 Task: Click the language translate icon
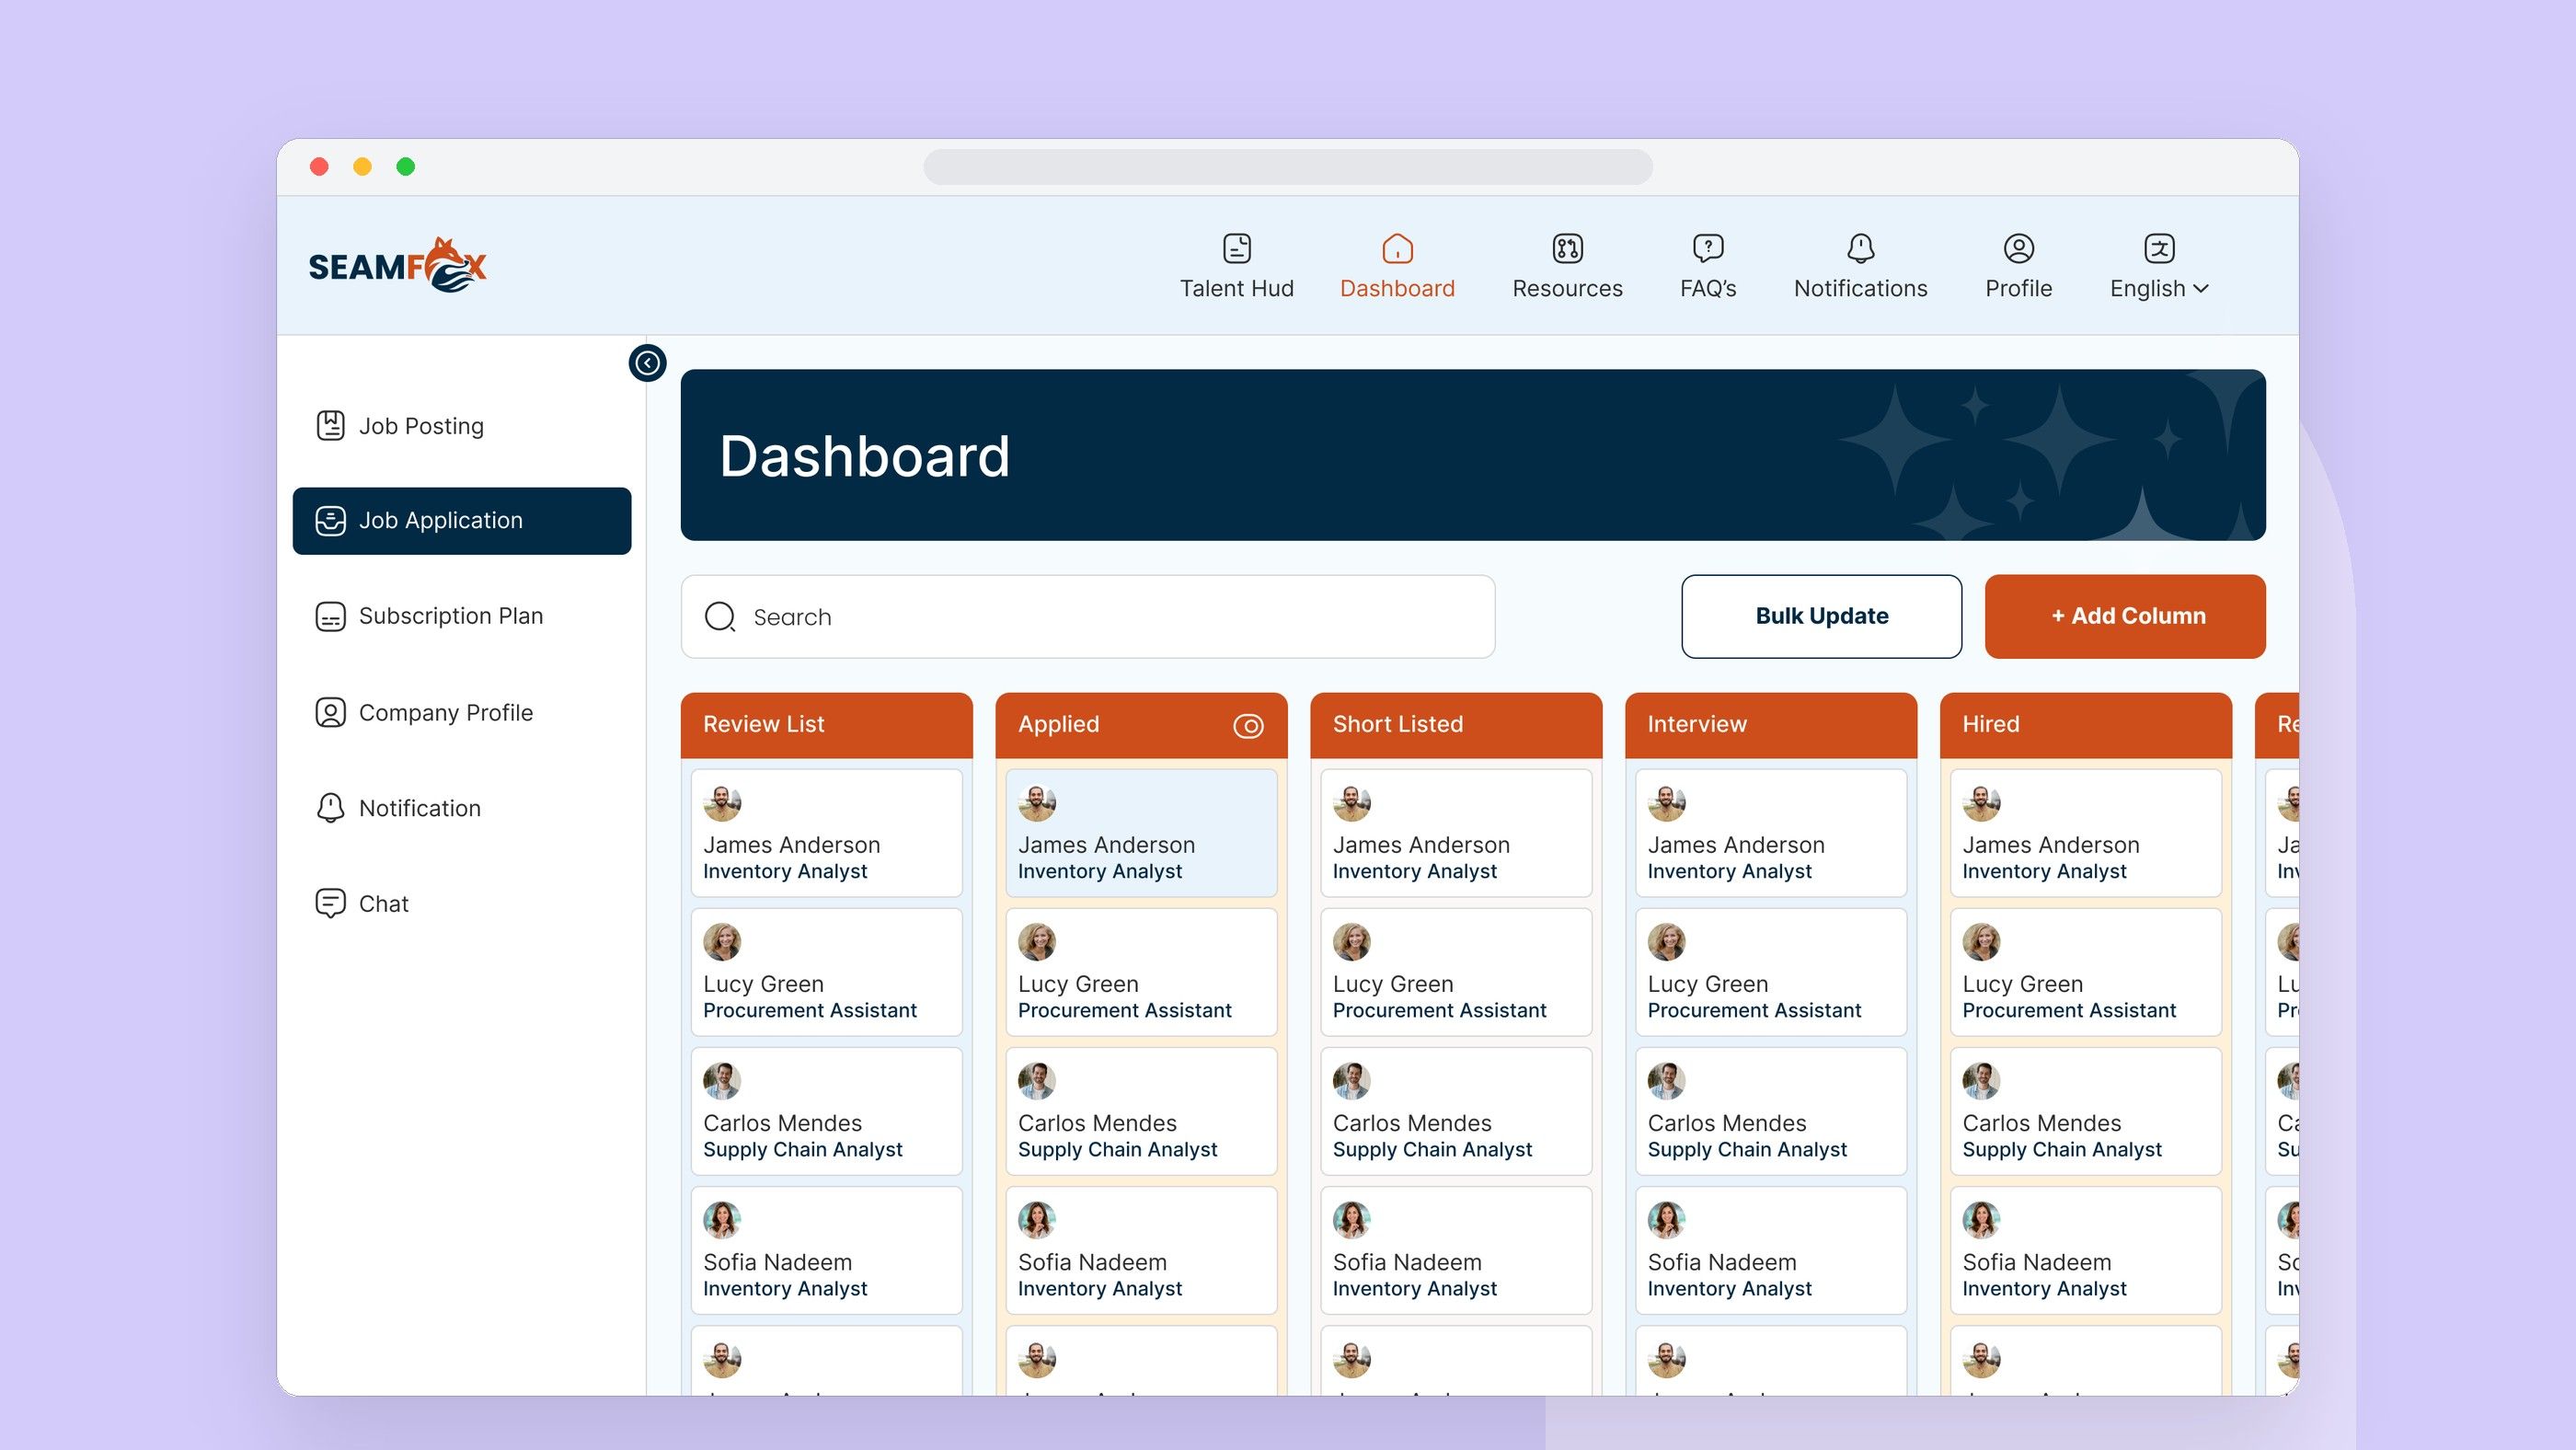coord(2159,248)
